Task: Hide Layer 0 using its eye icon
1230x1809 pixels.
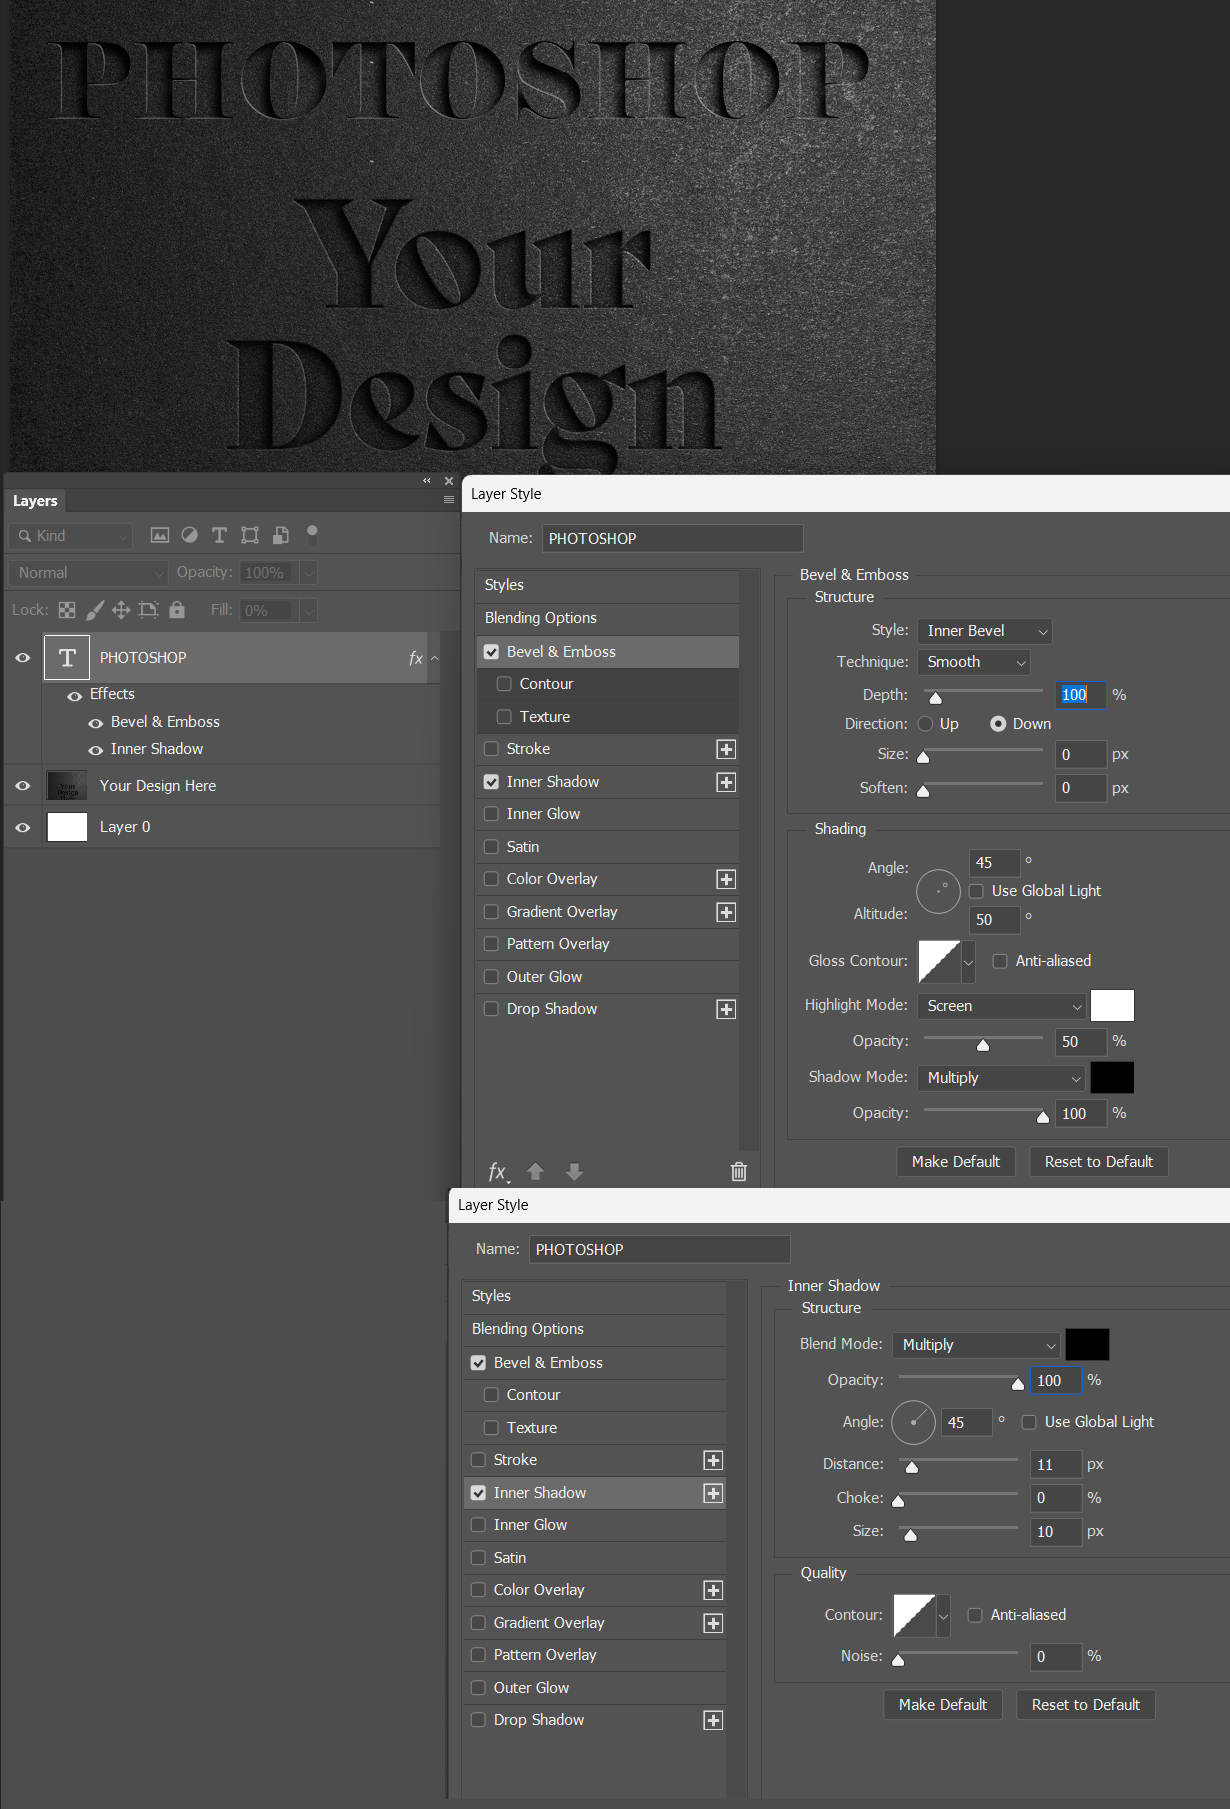Action: click(23, 827)
